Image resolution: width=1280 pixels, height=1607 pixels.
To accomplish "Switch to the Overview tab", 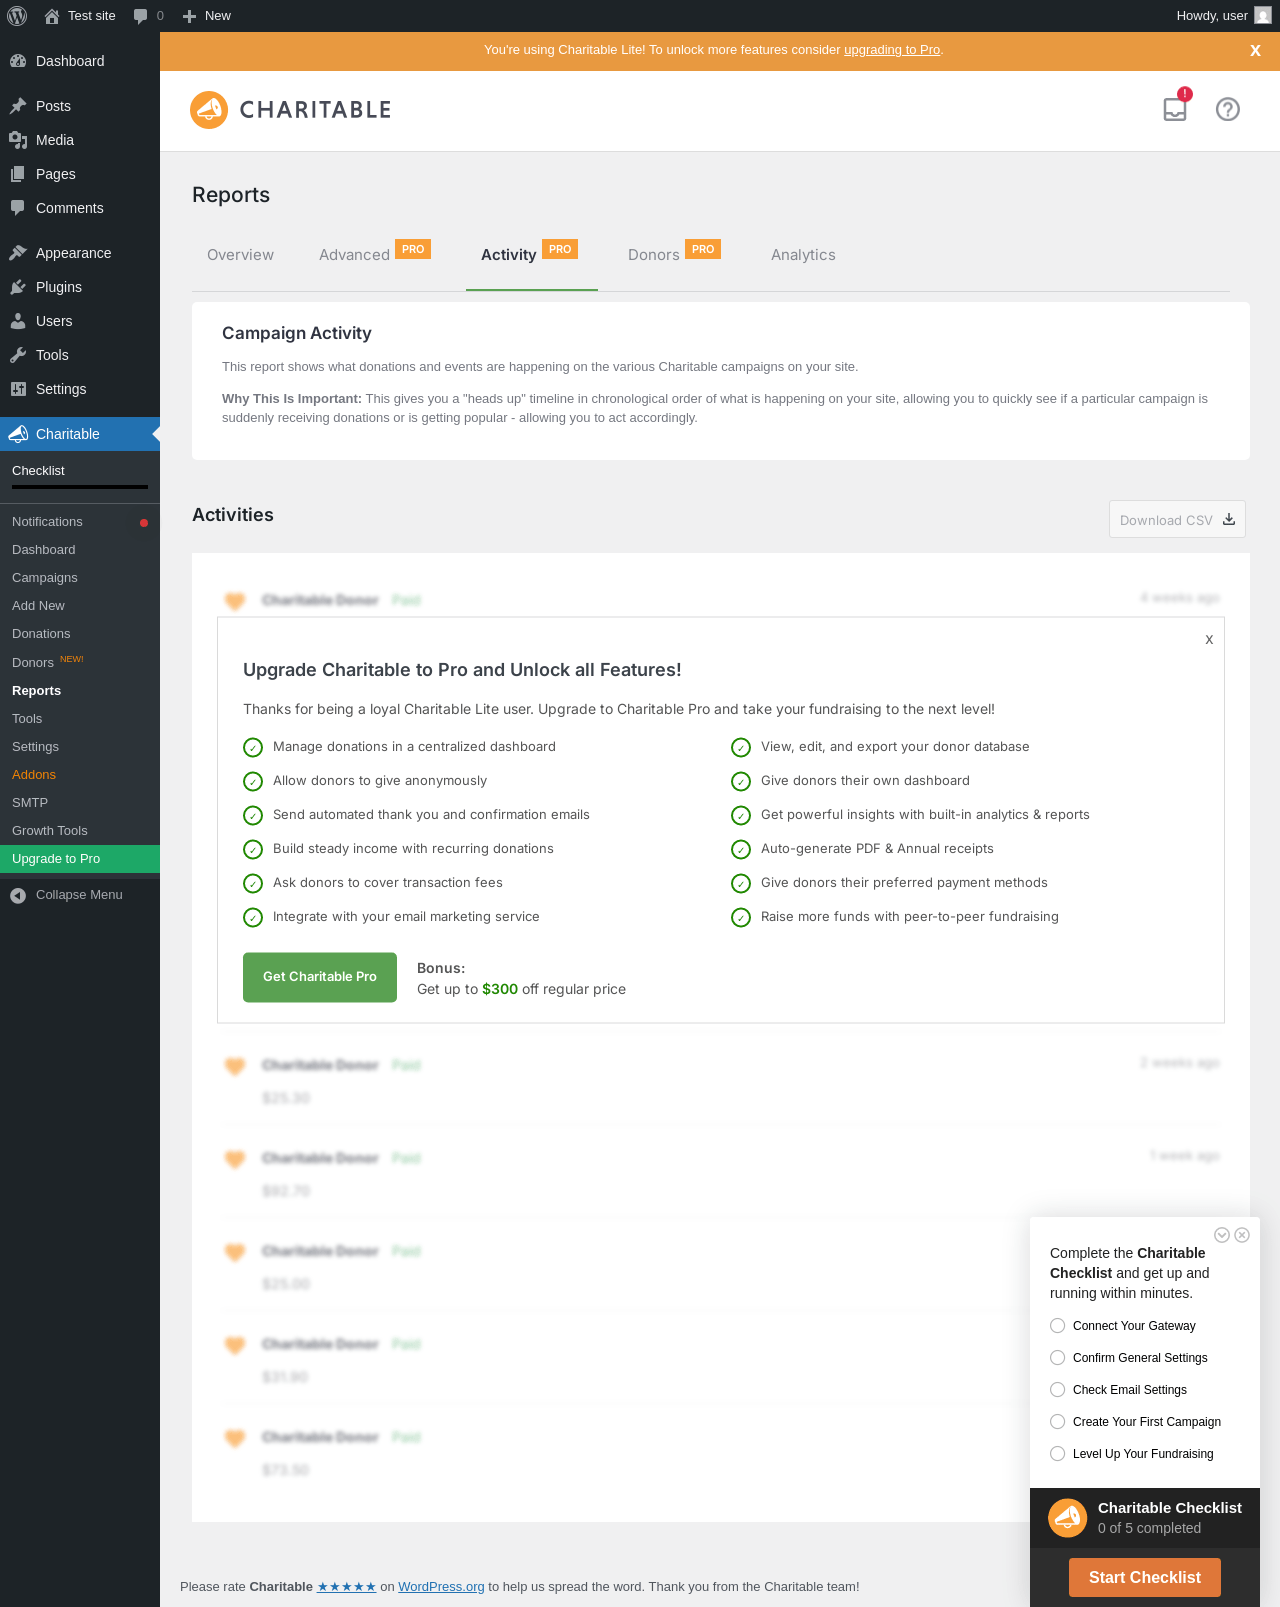I will 240,255.
